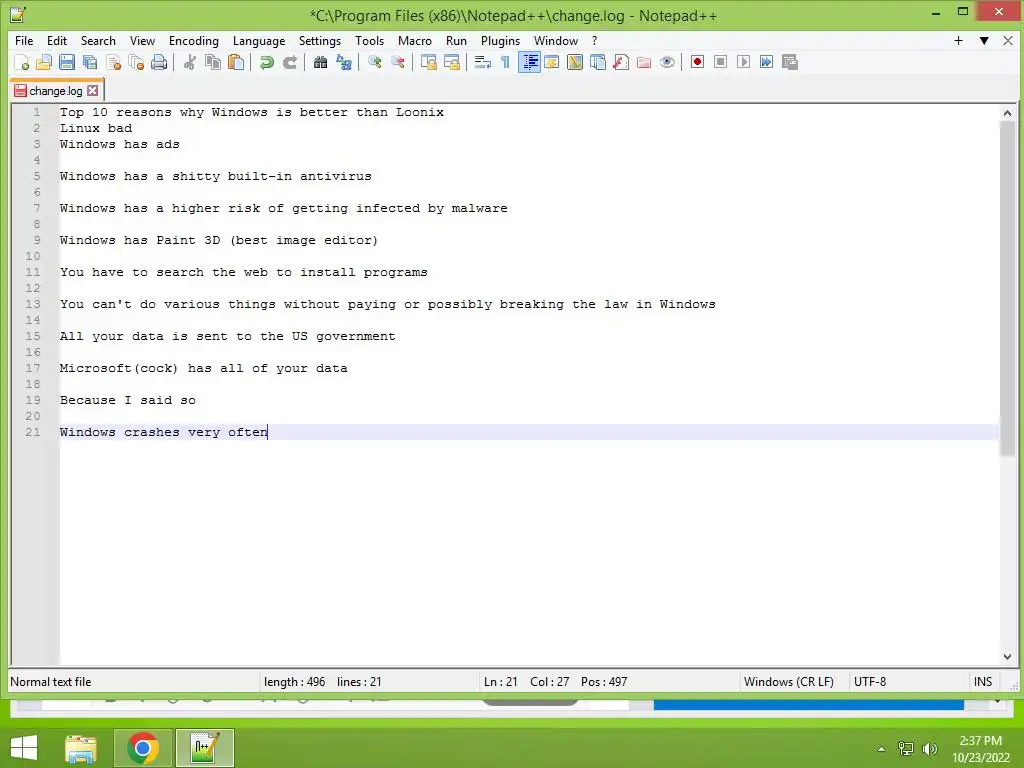The image size is (1024, 768).
Task: Save the file using the Save icon
Action: [x=67, y=62]
